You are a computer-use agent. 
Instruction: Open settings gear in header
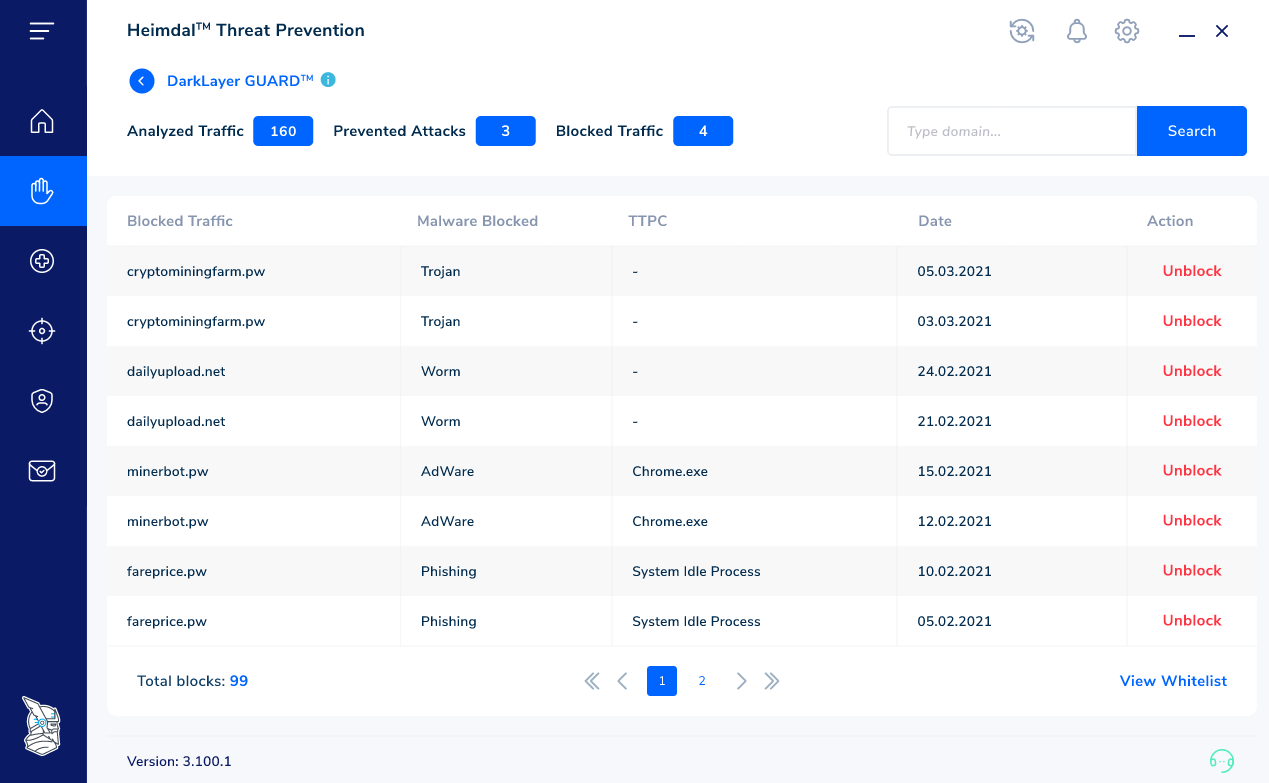click(x=1127, y=31)
